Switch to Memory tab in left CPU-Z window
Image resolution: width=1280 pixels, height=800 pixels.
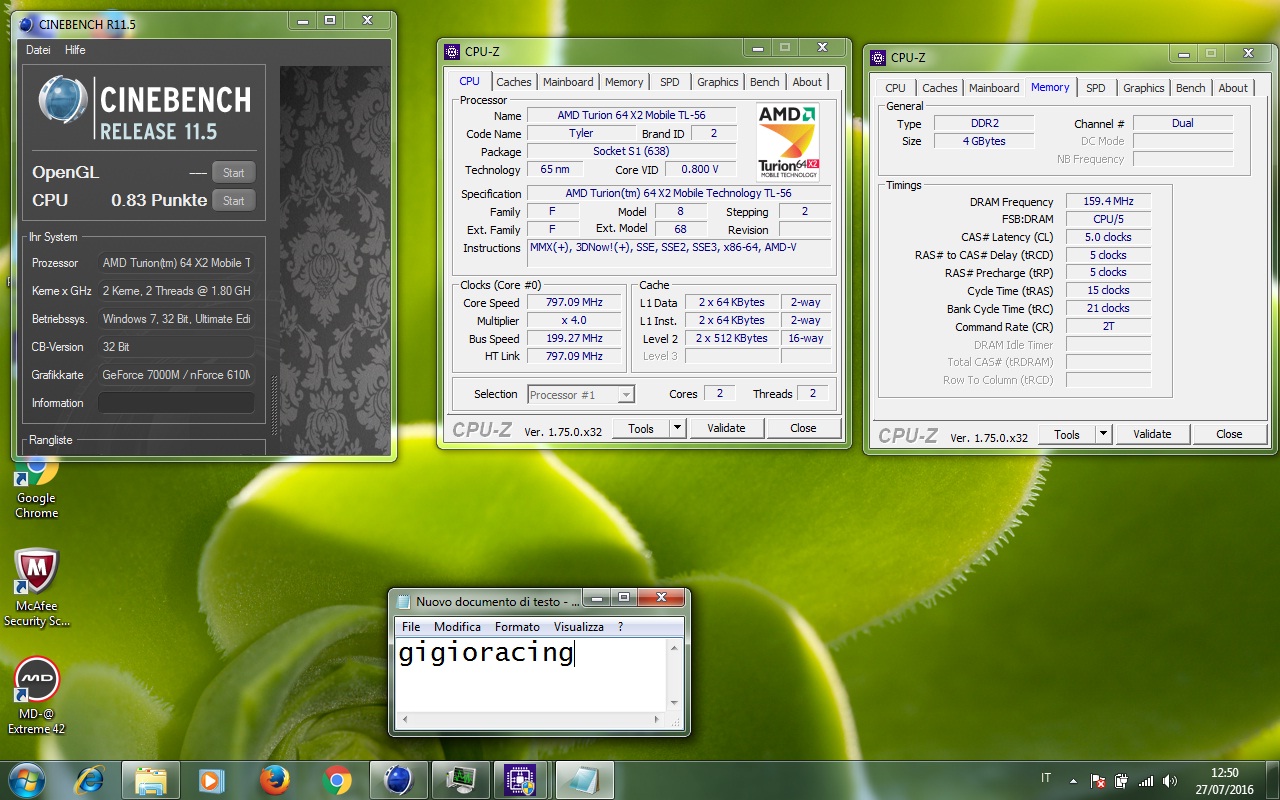(624, 82)
